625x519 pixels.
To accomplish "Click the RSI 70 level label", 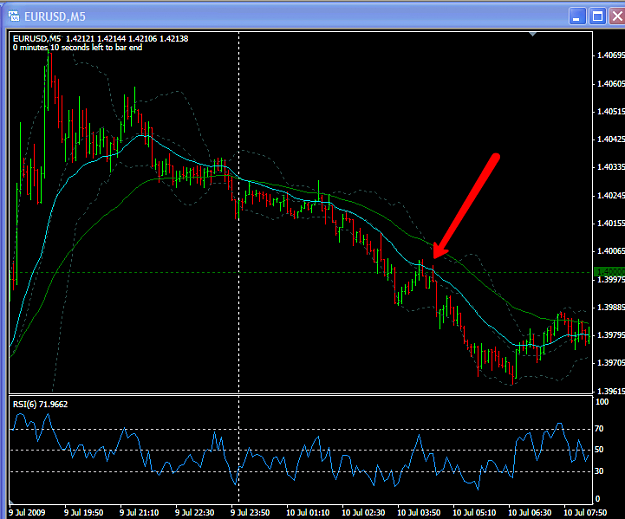I will (599, 429).
